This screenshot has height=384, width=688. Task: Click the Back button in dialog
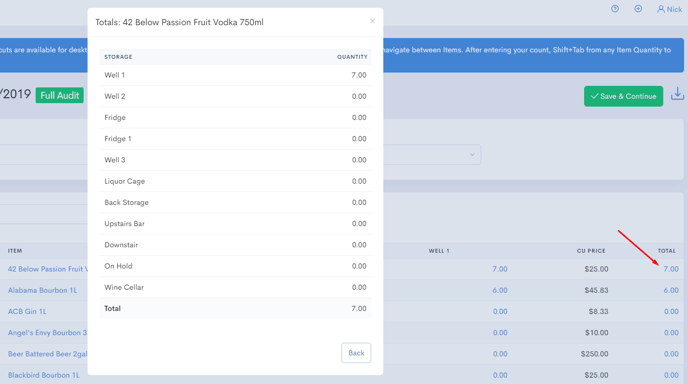click(356, 353)
